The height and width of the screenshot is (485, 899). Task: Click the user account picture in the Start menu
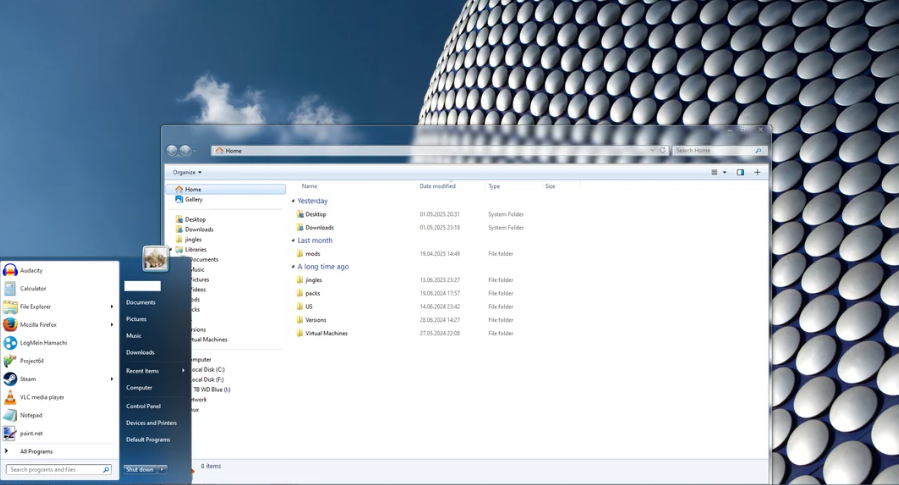[x=155, y=259]
